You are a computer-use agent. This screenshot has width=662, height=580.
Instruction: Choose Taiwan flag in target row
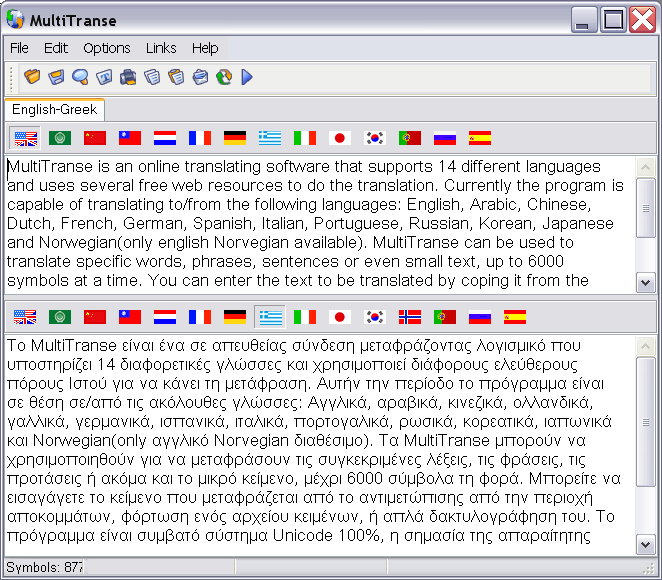[x=130, y=317]
